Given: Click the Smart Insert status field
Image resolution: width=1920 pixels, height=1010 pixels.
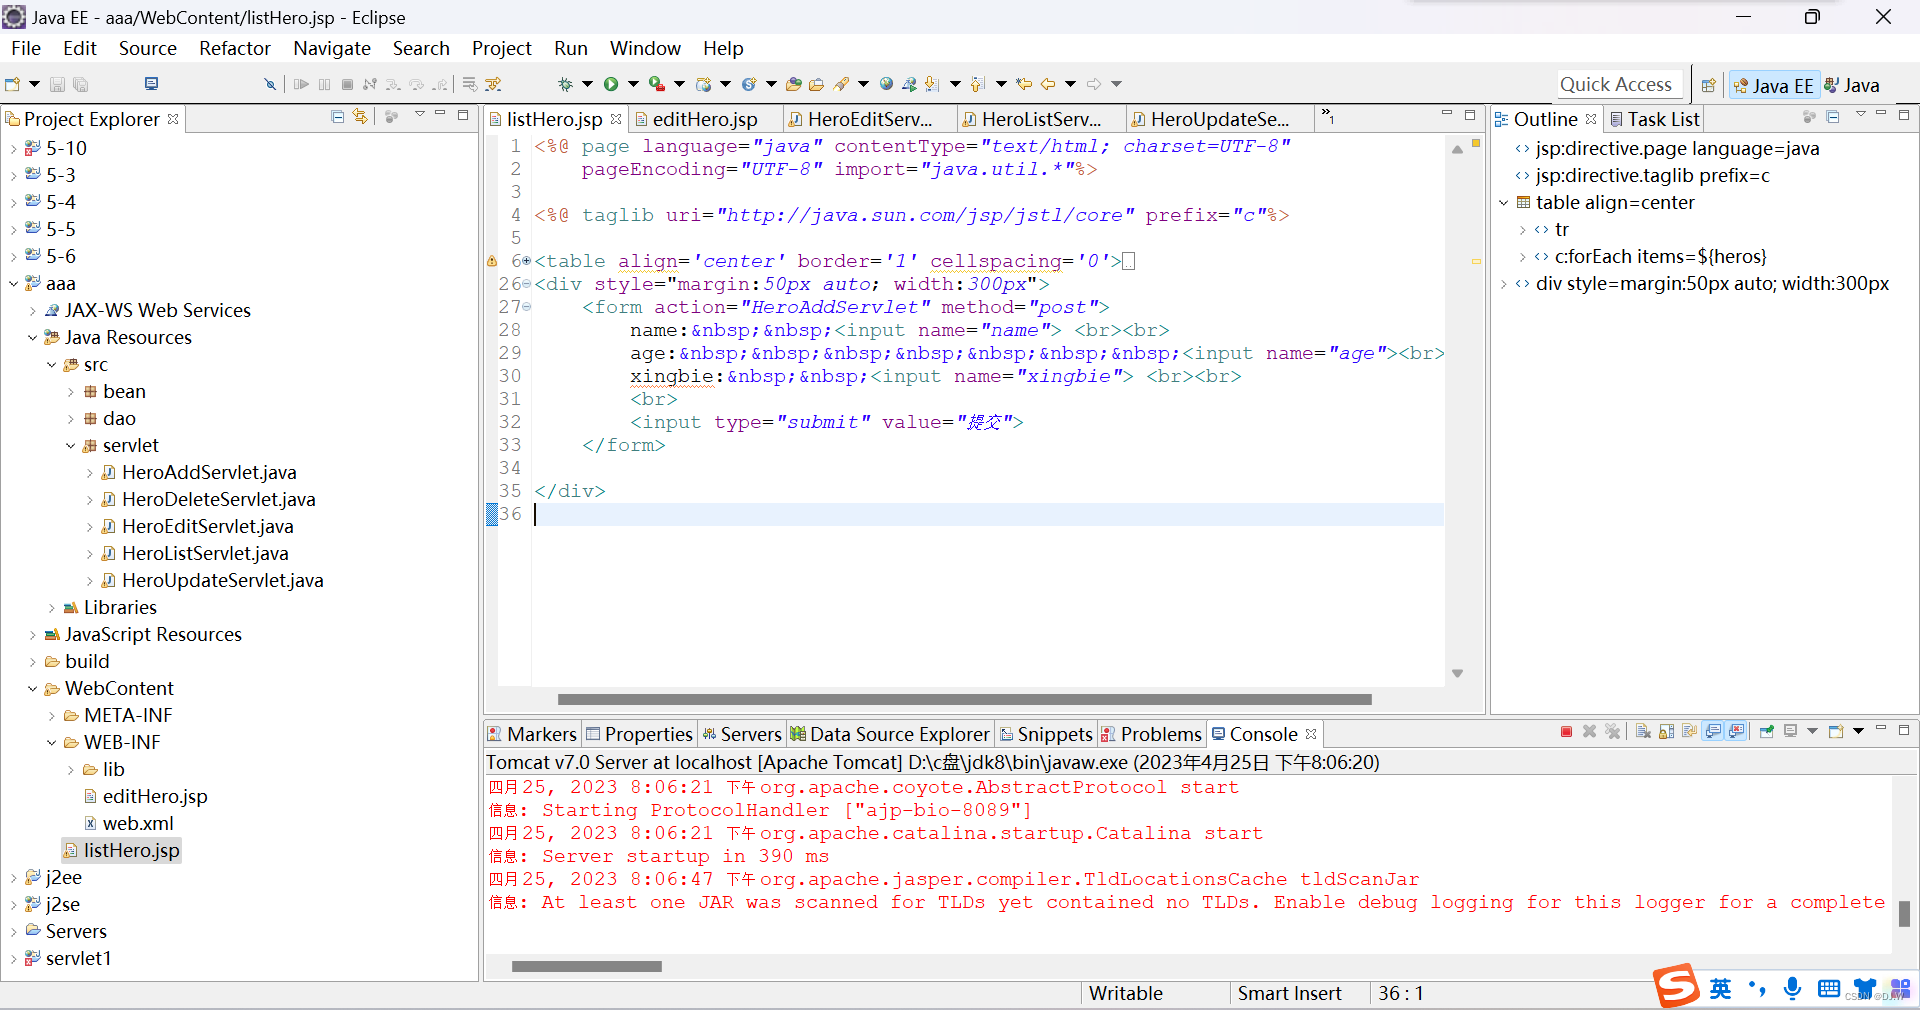Looking at the screenshot, I should coord(1289,993).
